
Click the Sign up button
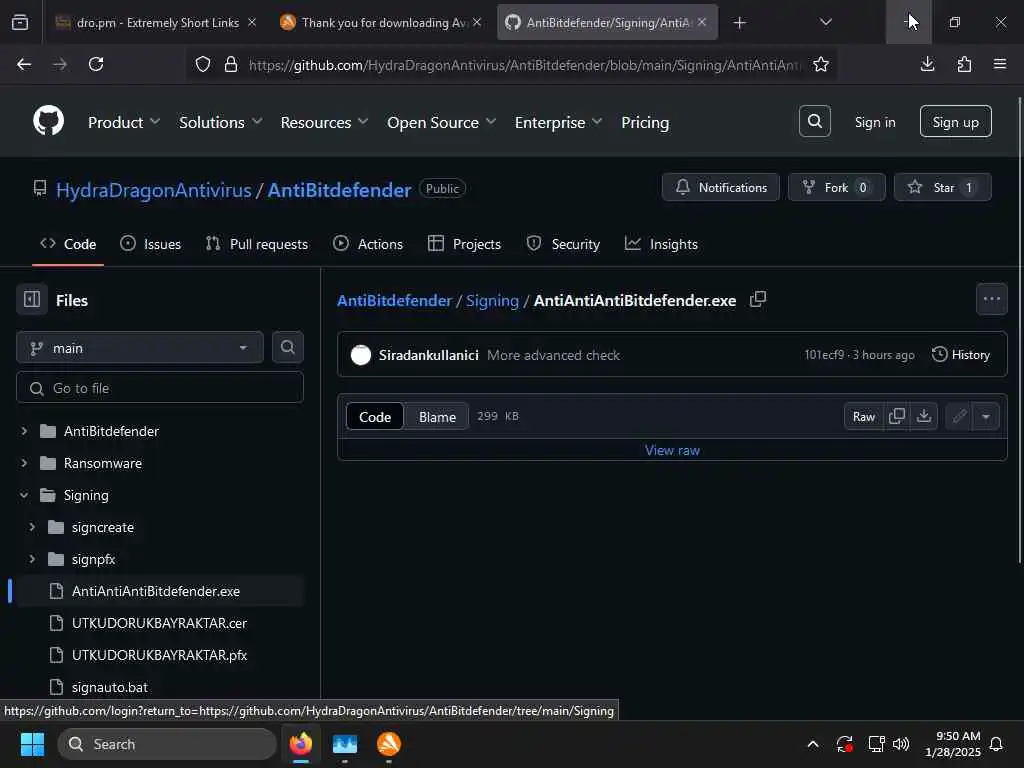(x=955, y=121)
